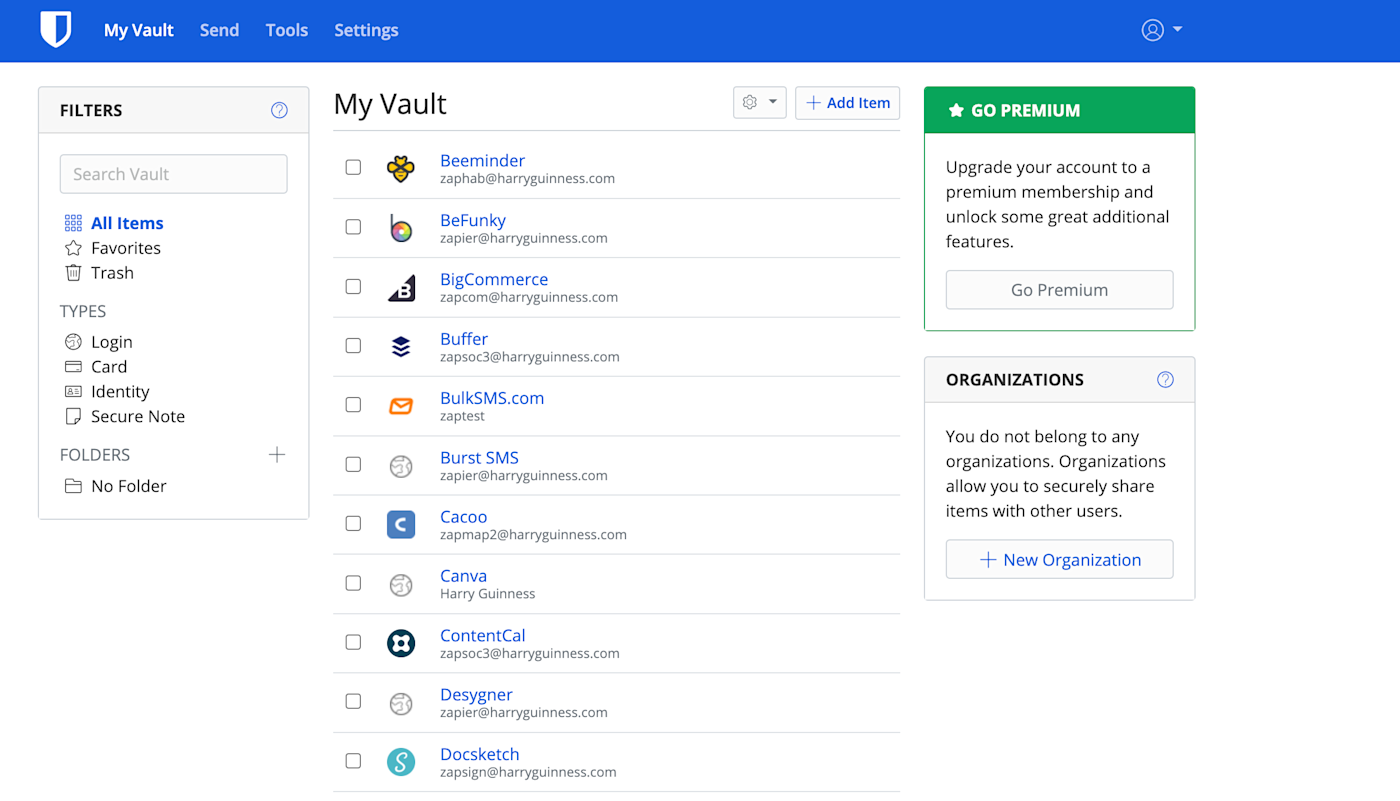Open the Buffer vault entry
This screenshot has height=801, width=1400.
tap(464, 339)
